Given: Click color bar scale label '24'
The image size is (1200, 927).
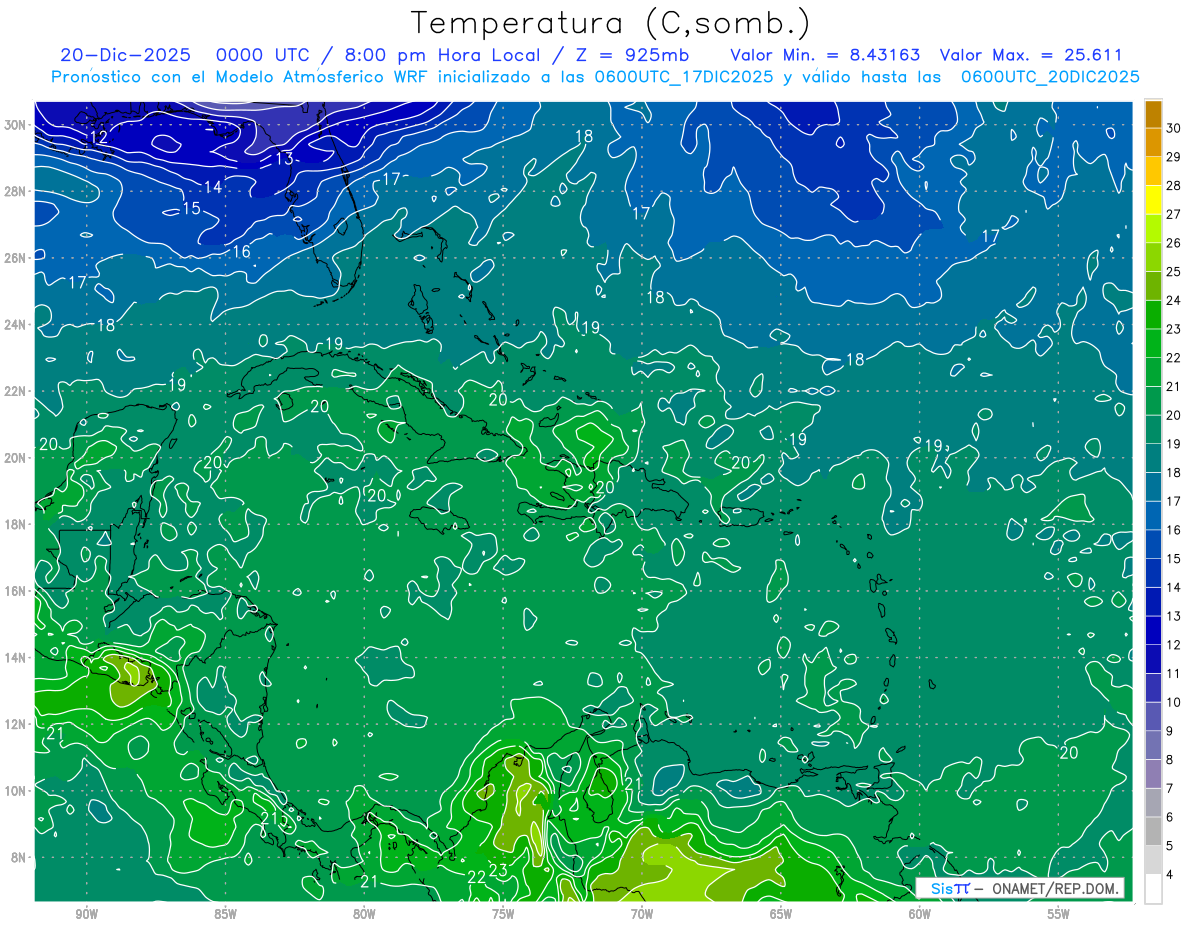Looking at the screenshot, I should [1173, 300].
